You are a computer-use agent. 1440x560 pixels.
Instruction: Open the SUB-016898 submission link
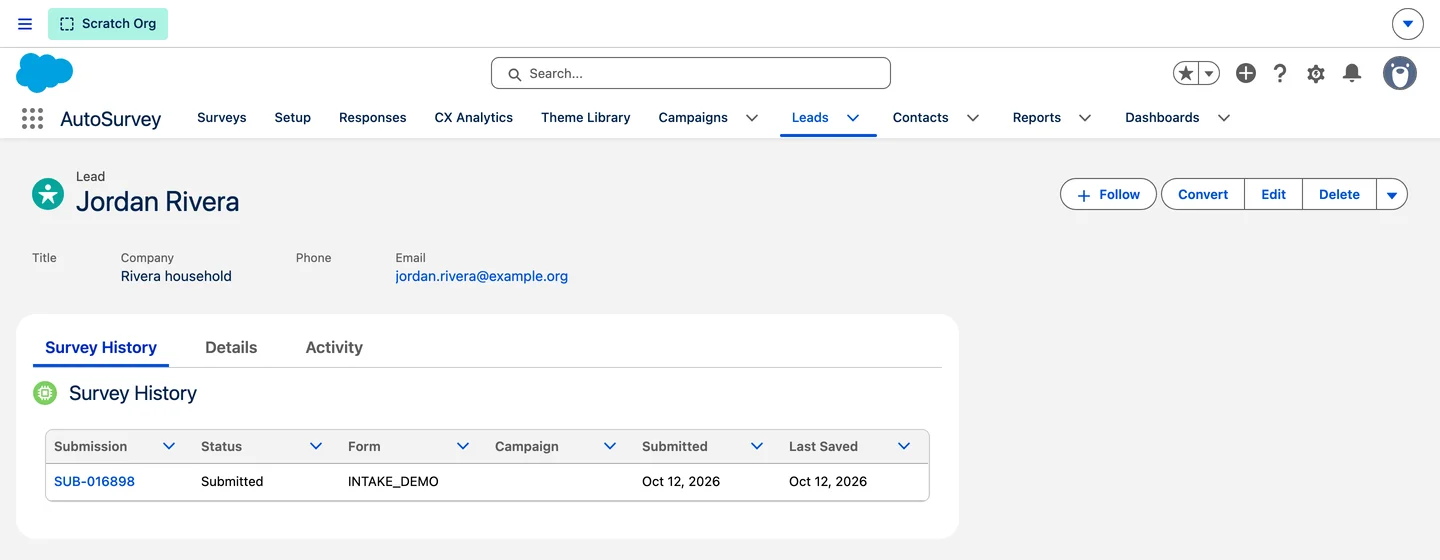tap(94, 481)
